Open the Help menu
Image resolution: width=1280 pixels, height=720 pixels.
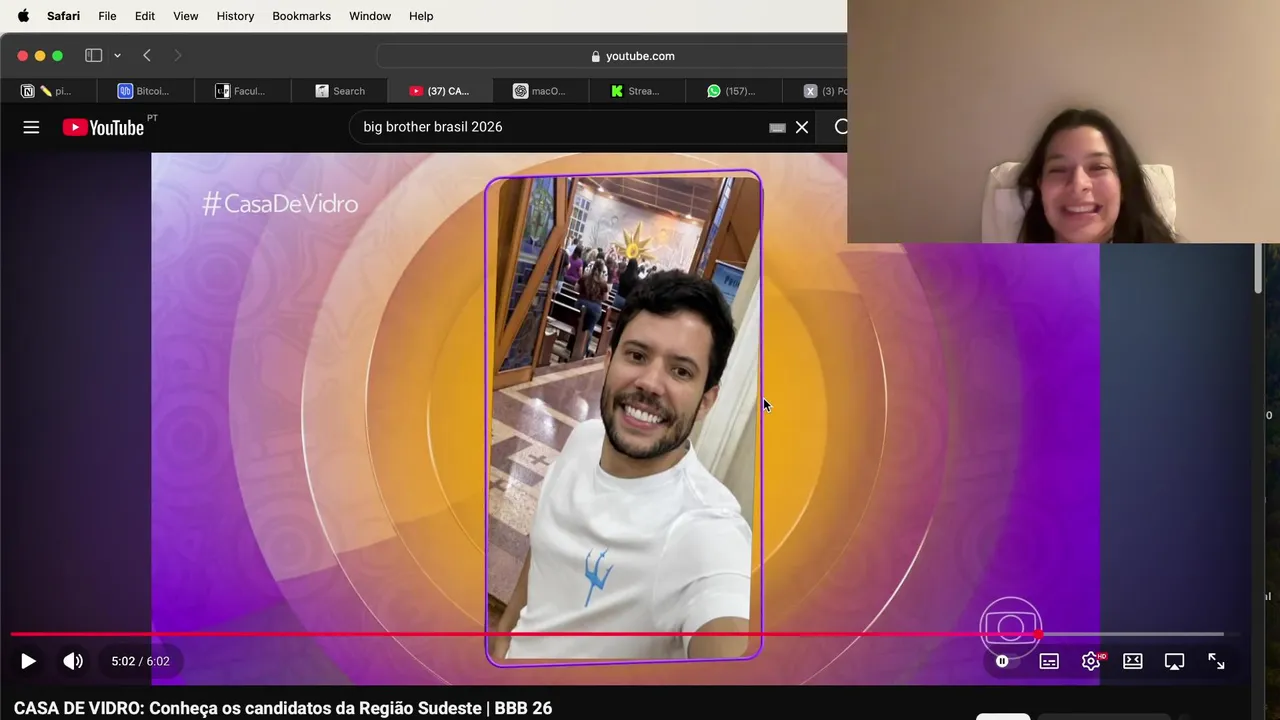tap(421, 16)
